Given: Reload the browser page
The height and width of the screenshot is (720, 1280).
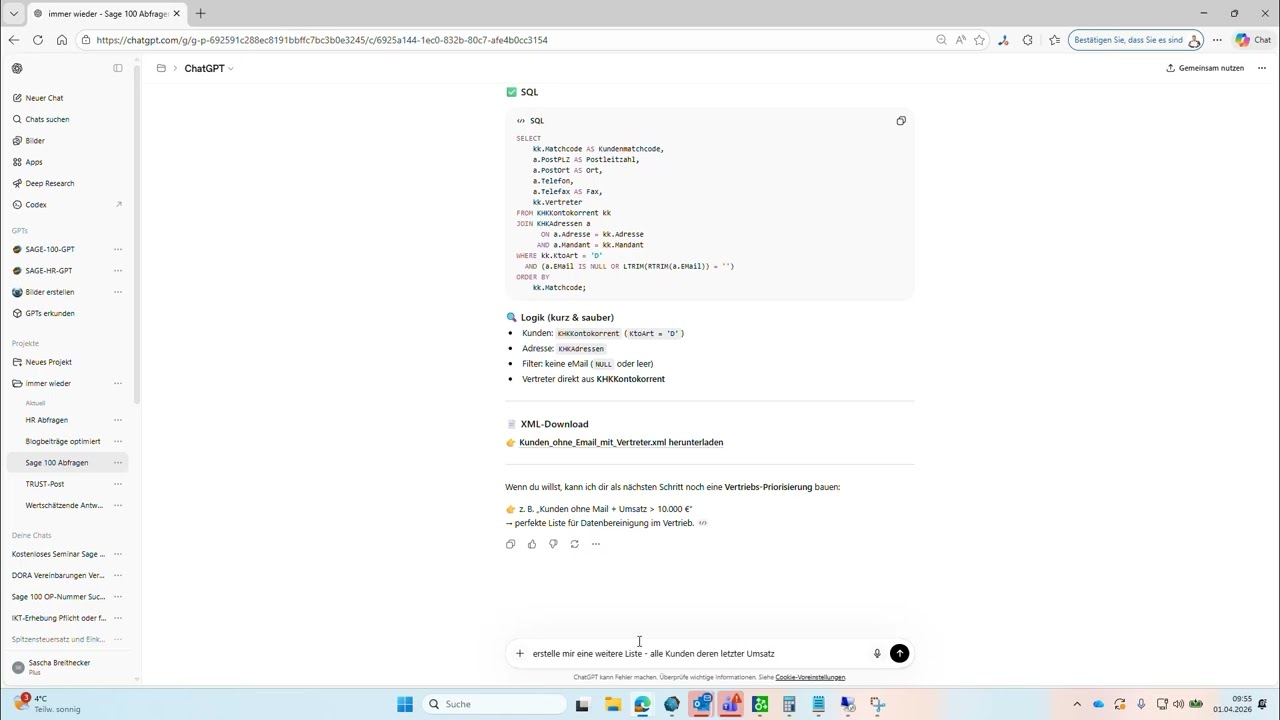Looking at the screenshot, I should 38,40.
